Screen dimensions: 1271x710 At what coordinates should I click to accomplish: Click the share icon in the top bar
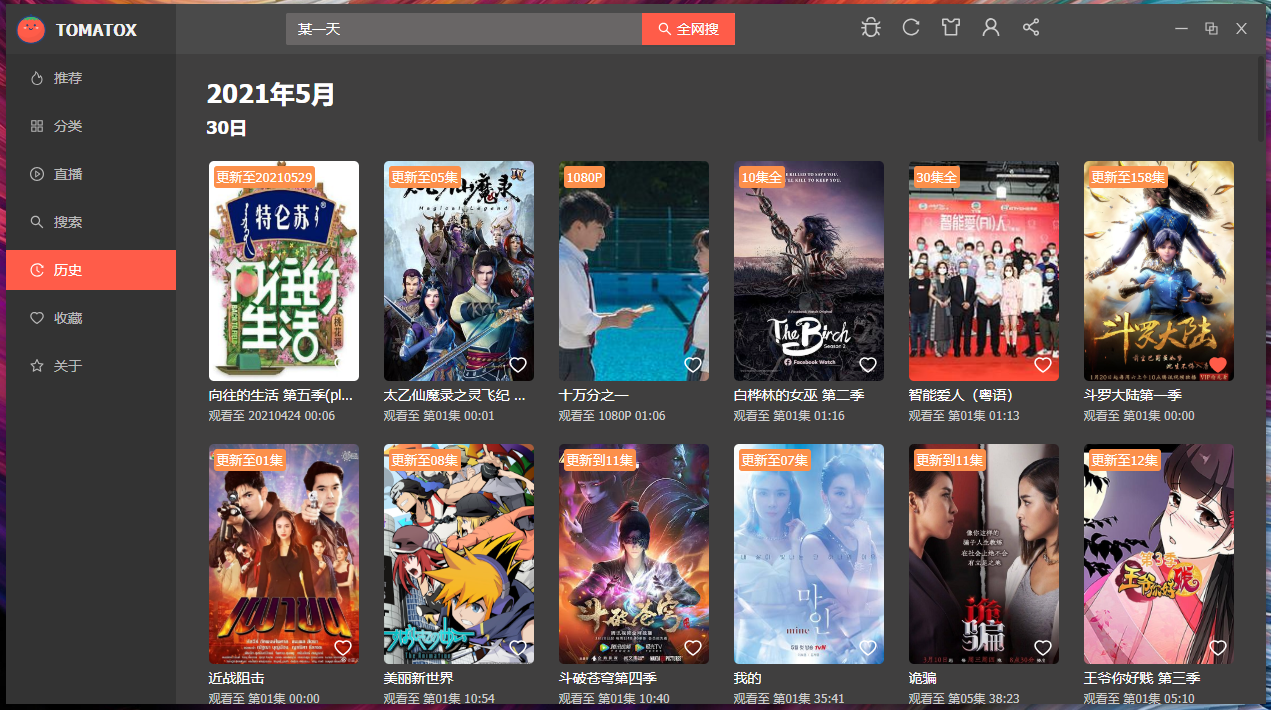tap(1031, 28)
